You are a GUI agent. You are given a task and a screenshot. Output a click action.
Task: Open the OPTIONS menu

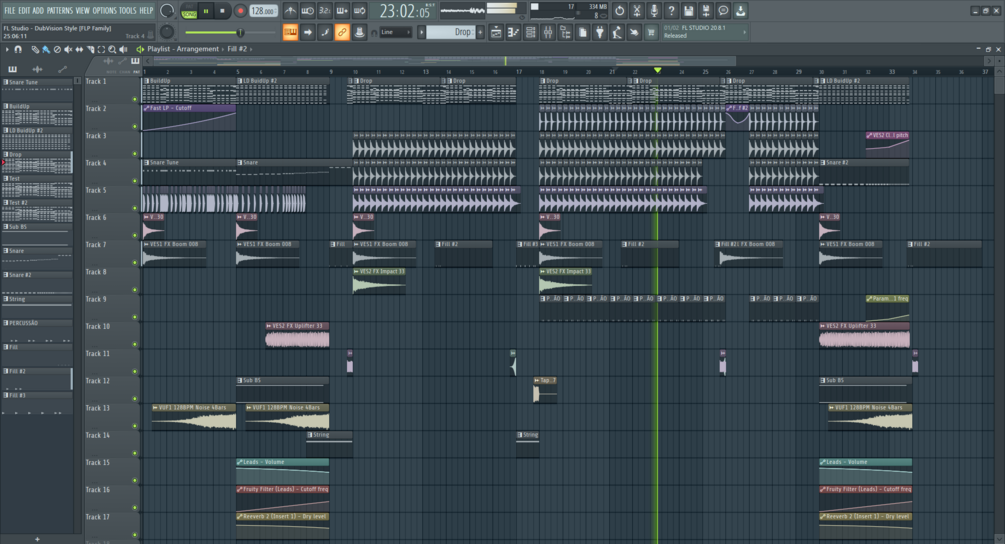(104, 10)
